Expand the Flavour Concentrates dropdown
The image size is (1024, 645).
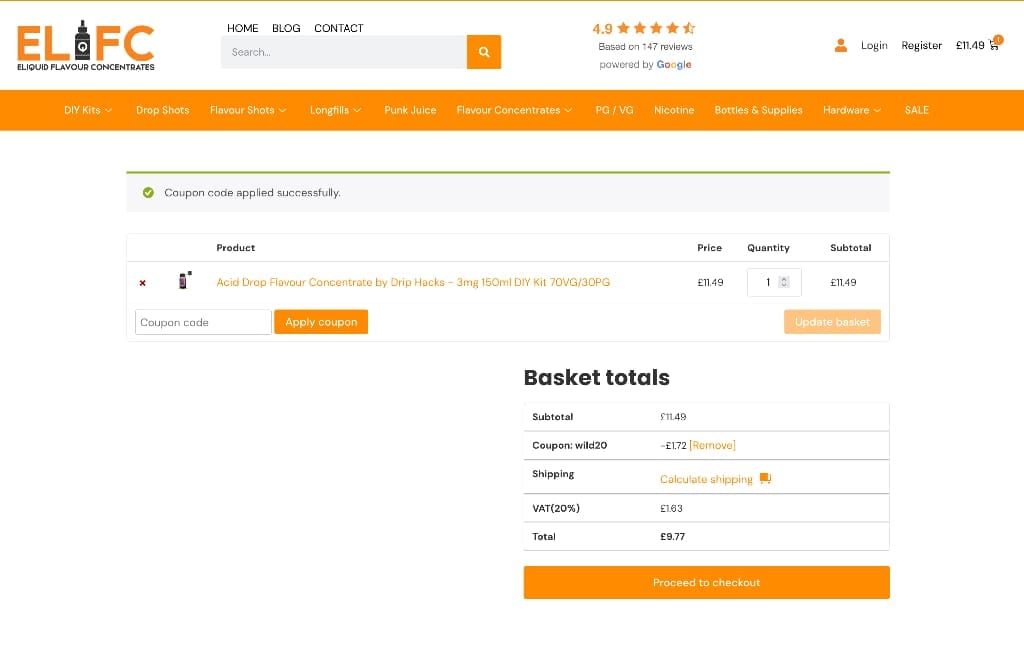(515, 110)
